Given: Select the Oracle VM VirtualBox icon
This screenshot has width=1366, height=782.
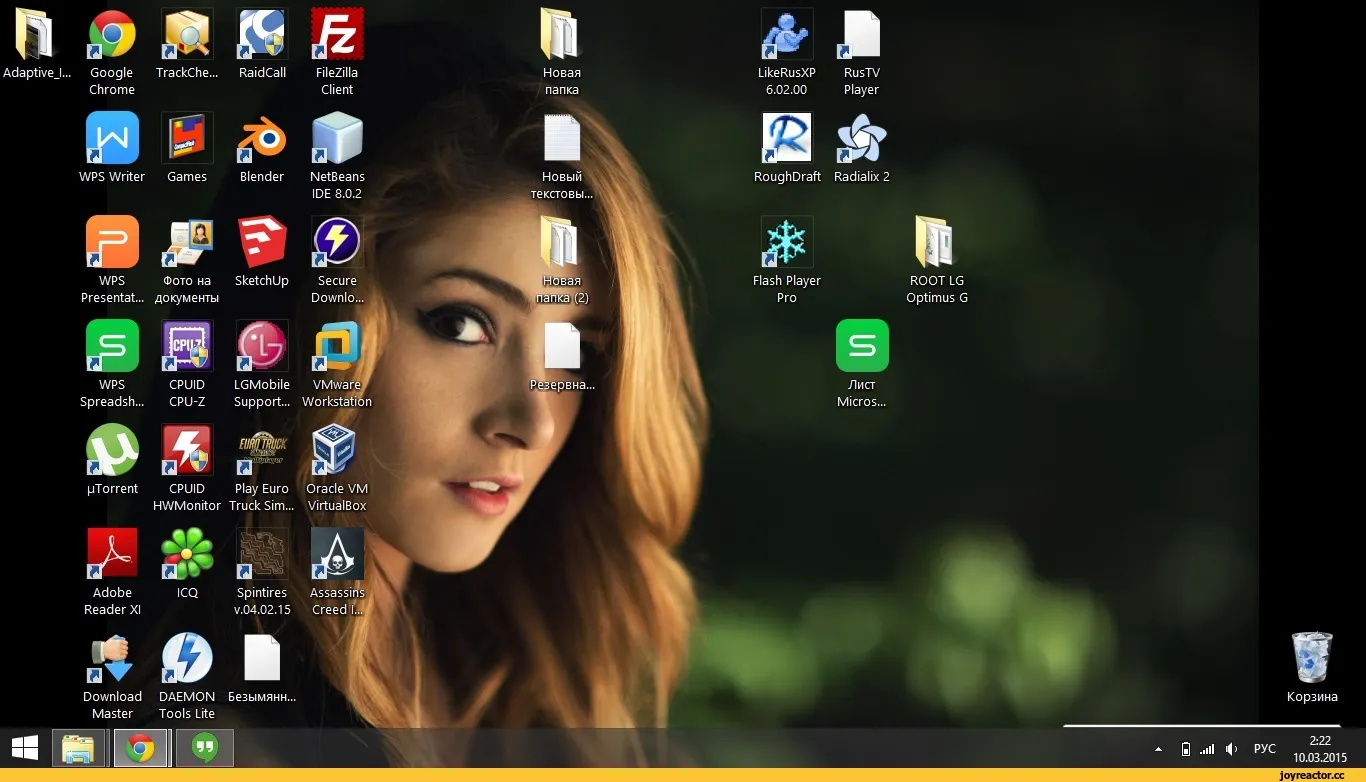Looking at the screenshot, I should click(337, 450).
